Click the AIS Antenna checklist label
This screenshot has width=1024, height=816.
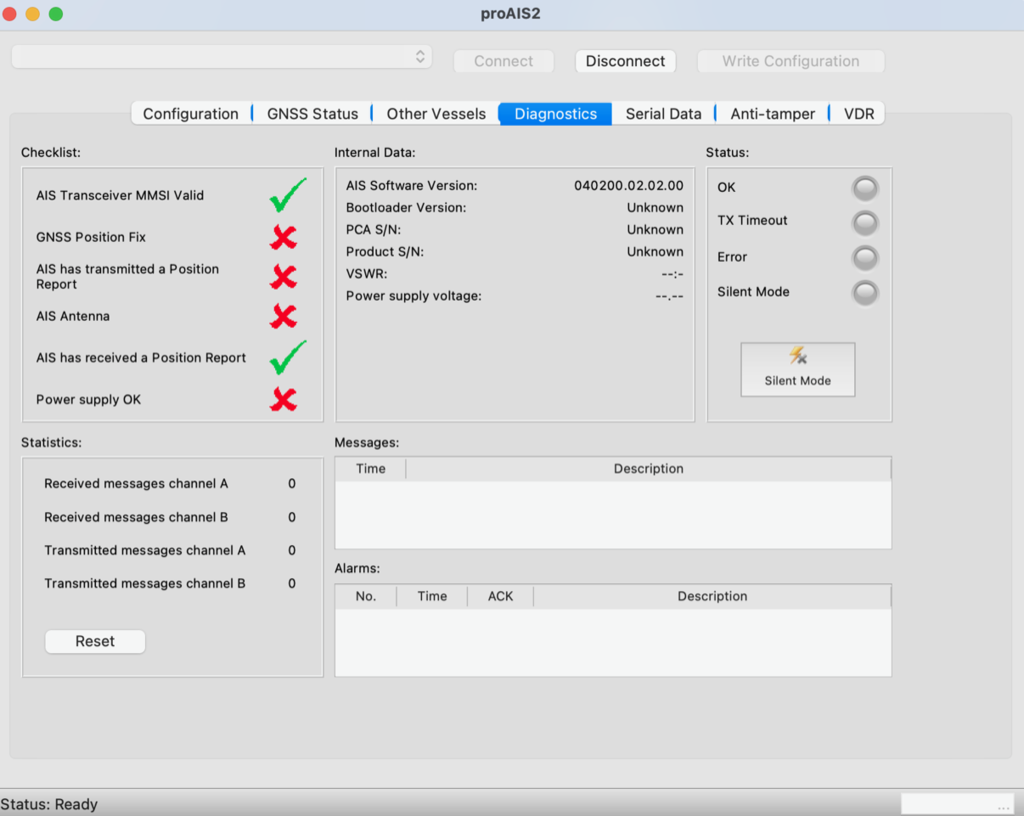73,316
